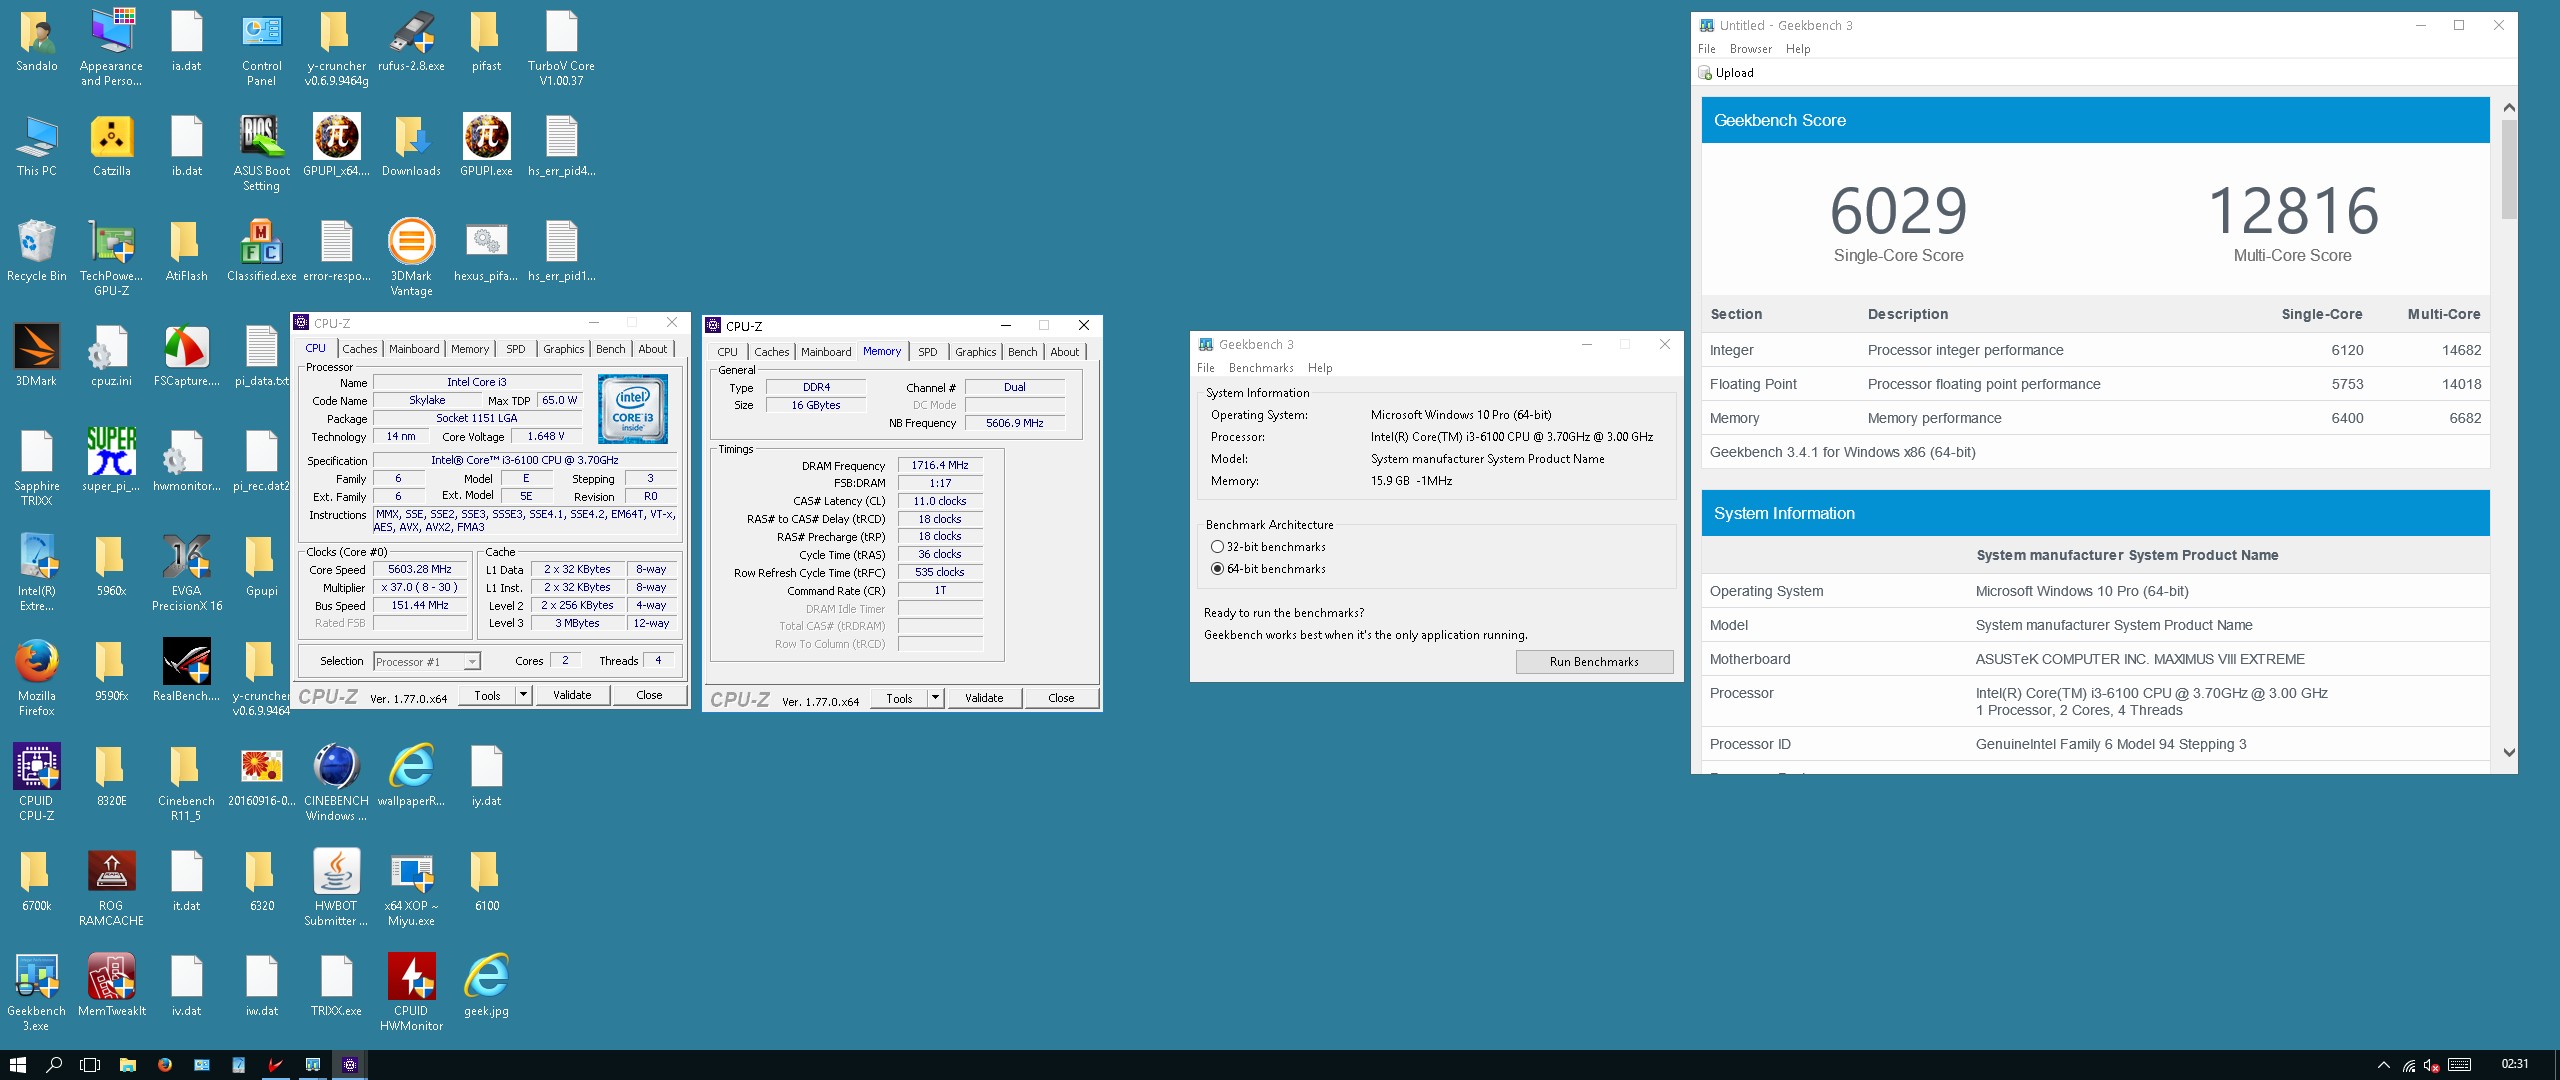The height and width of the screenshot is (1080, 2560).
Task: Open TechPowerUp GPU-Z icon
Action: (111, 258)
